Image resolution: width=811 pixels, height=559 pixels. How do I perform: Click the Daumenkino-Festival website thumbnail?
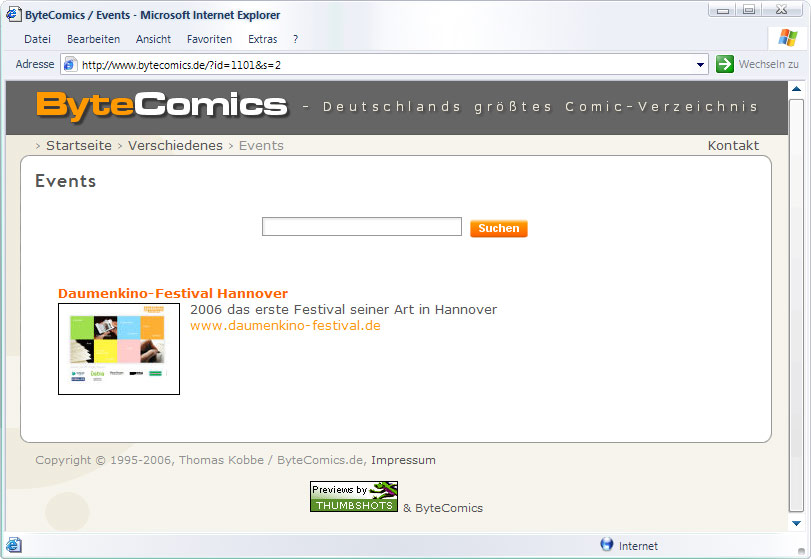(x=119, y=349)
